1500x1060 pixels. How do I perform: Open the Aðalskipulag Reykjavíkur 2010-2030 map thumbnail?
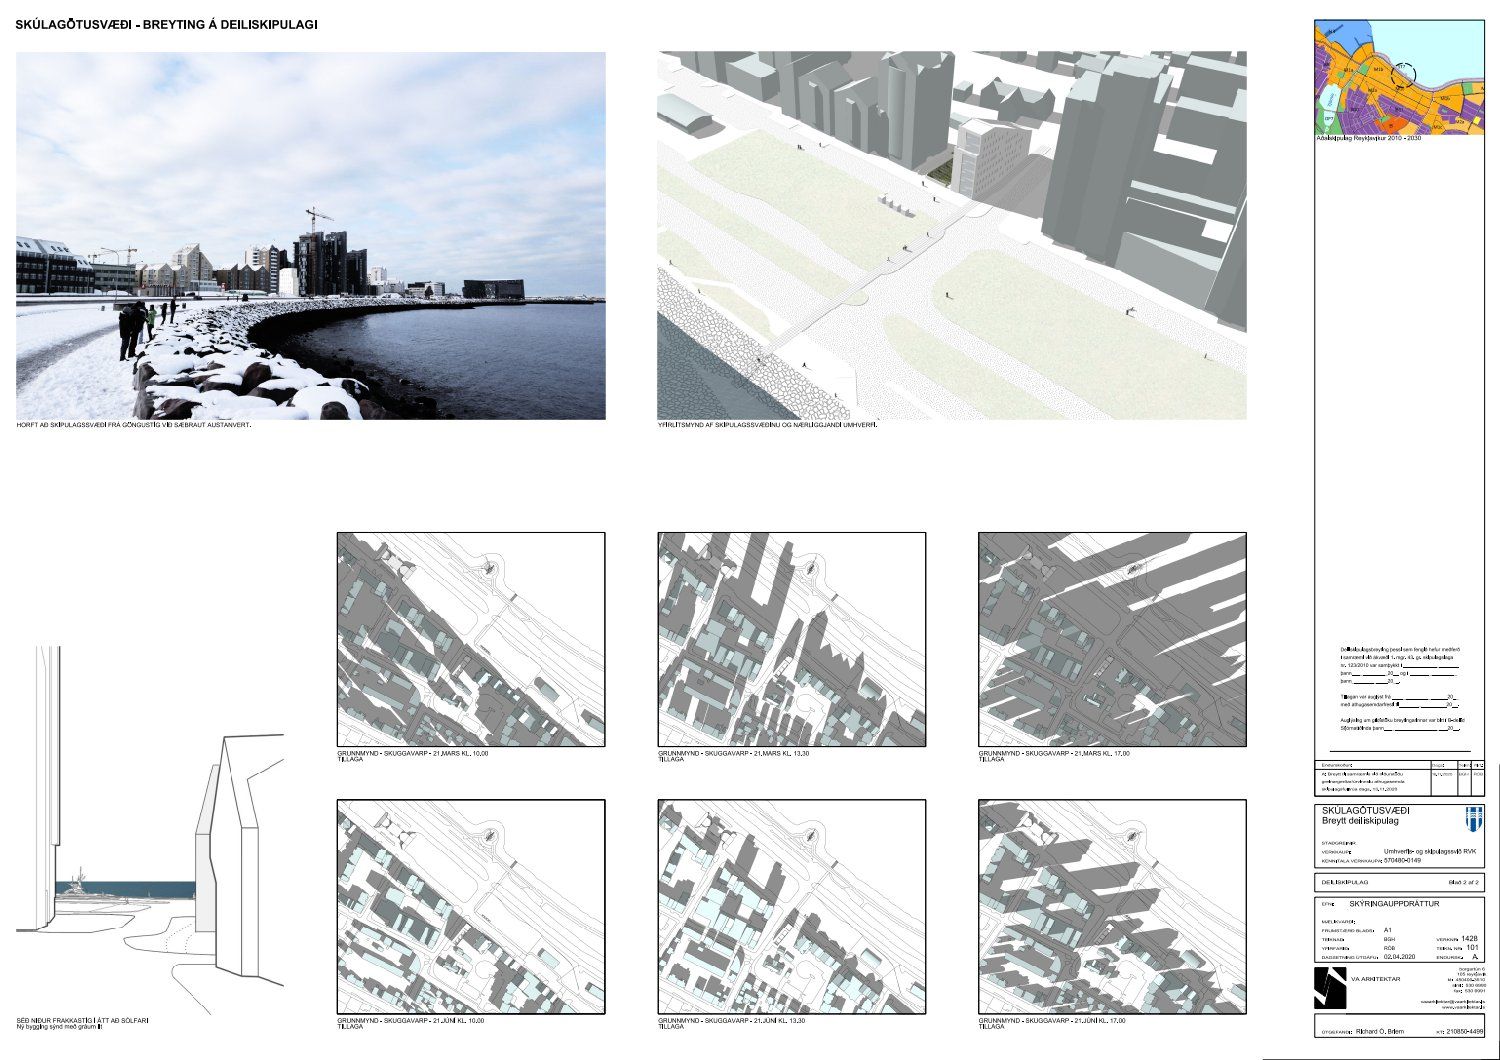pos(1398,78)
